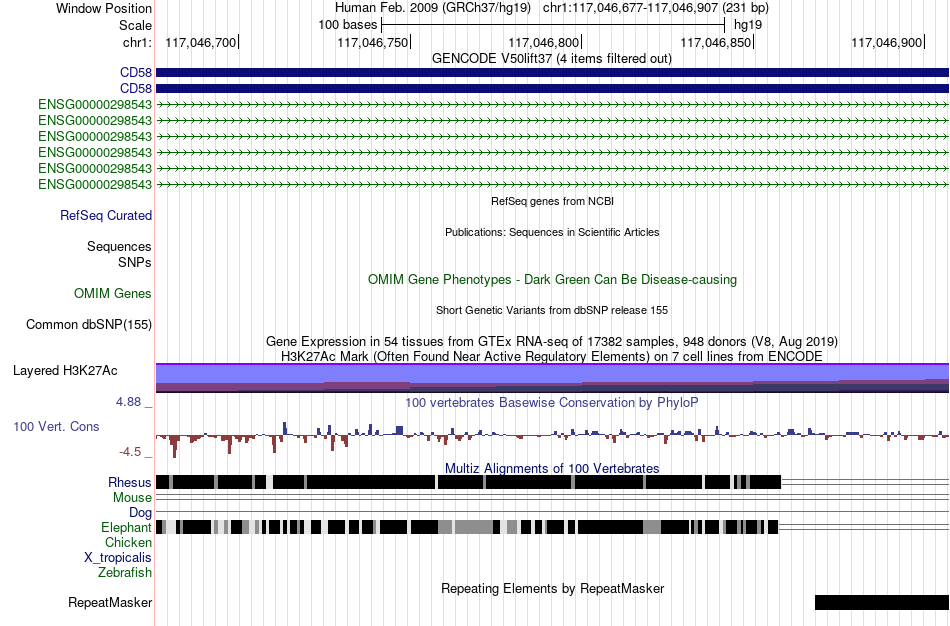Click the first CD58 gene label
The height and width of the screenshot is (626, 950).
136,73
